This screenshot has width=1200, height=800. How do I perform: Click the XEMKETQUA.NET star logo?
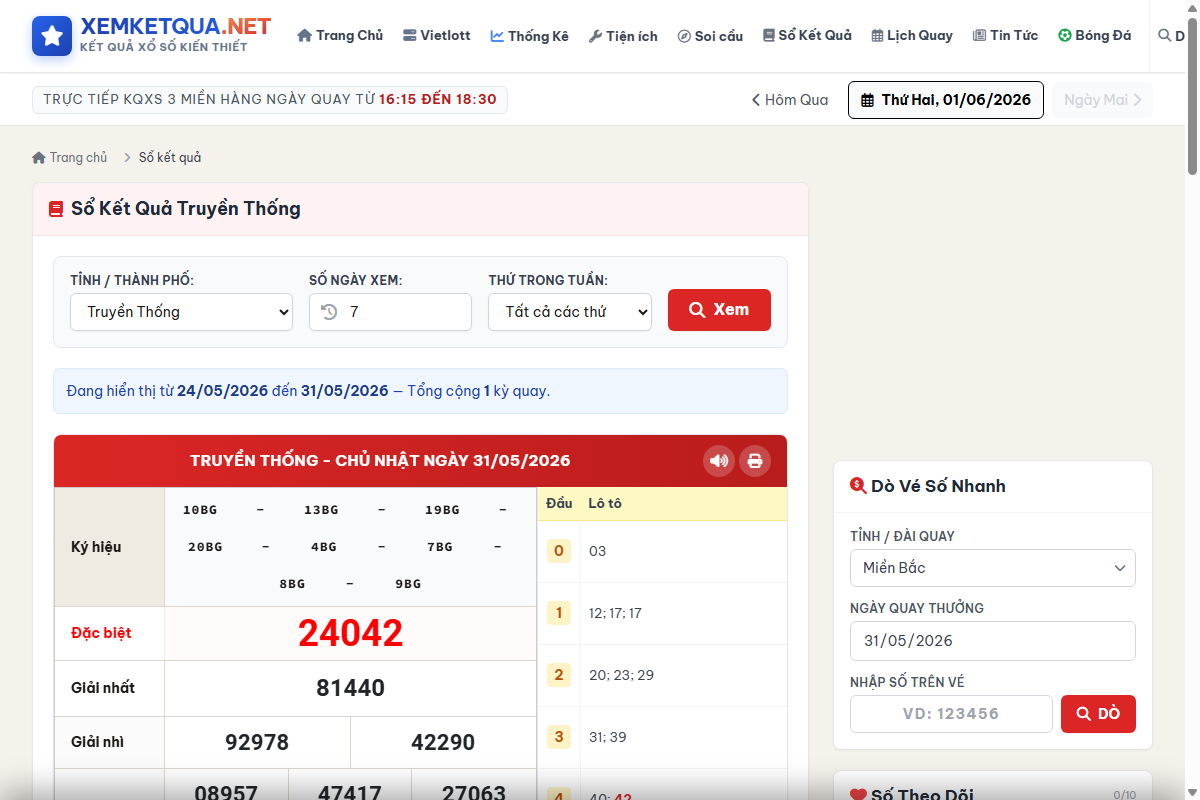[x=52, y=36]
